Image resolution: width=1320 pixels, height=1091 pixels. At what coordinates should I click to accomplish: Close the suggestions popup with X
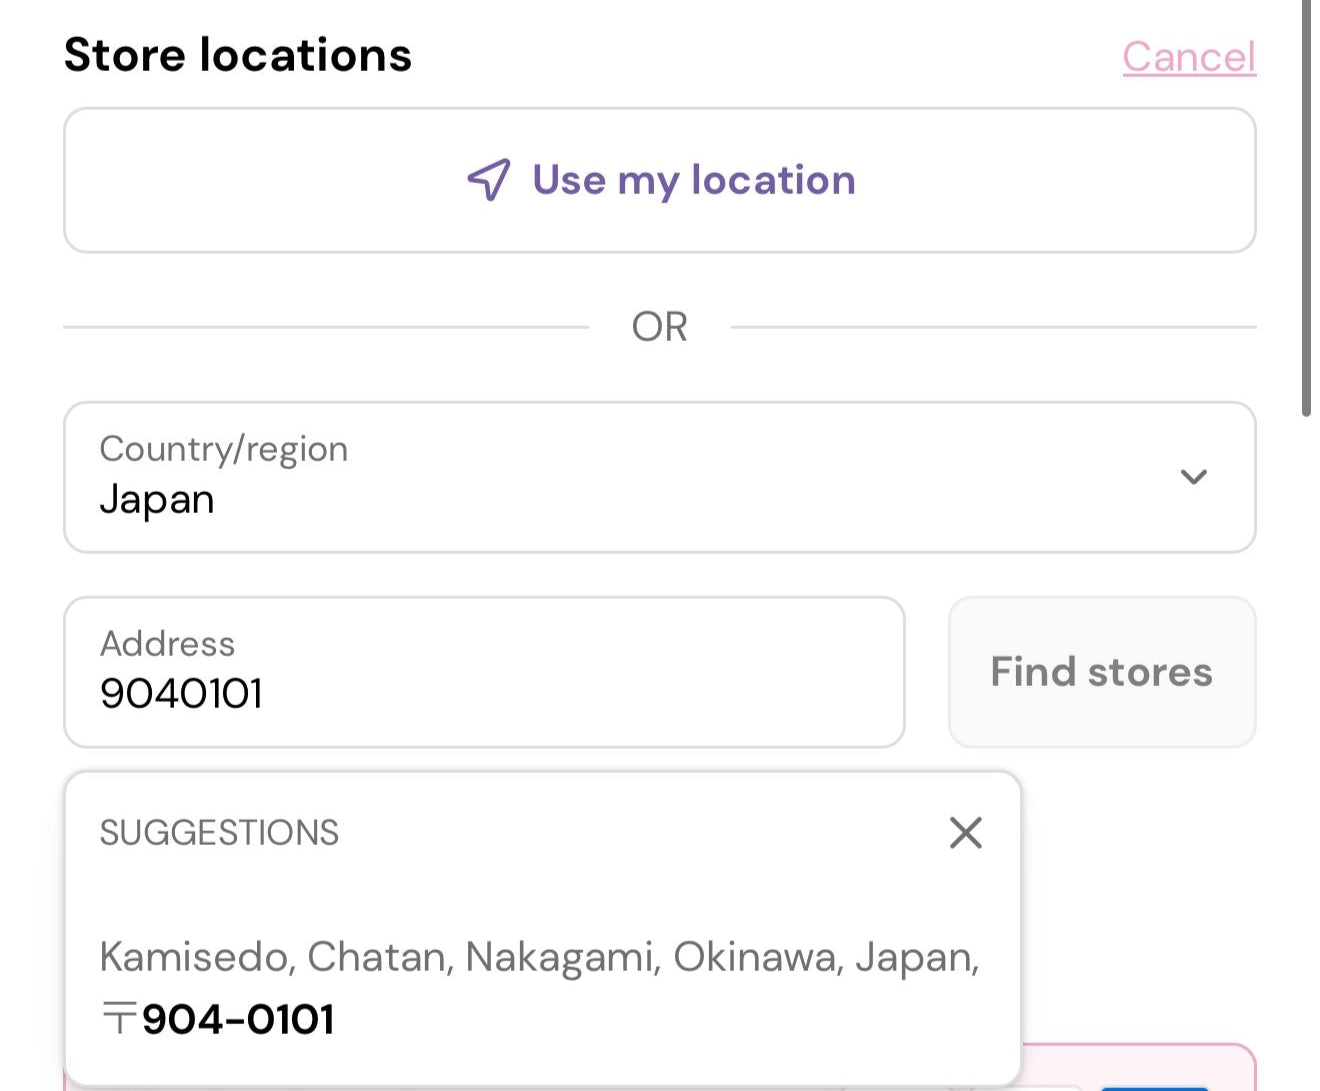(x=965, y=832)
